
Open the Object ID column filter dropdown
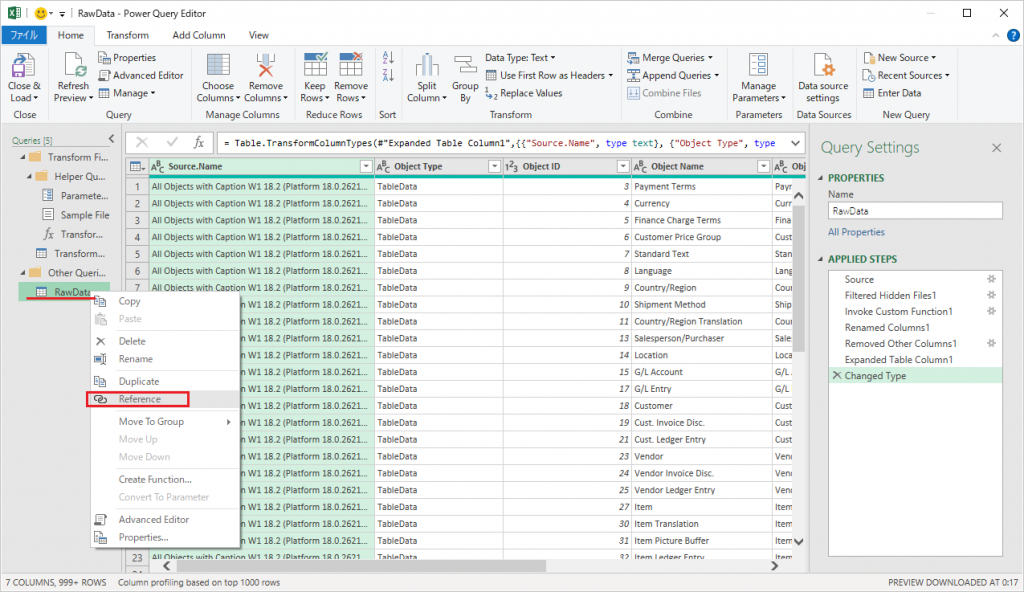tap(623, 167)
